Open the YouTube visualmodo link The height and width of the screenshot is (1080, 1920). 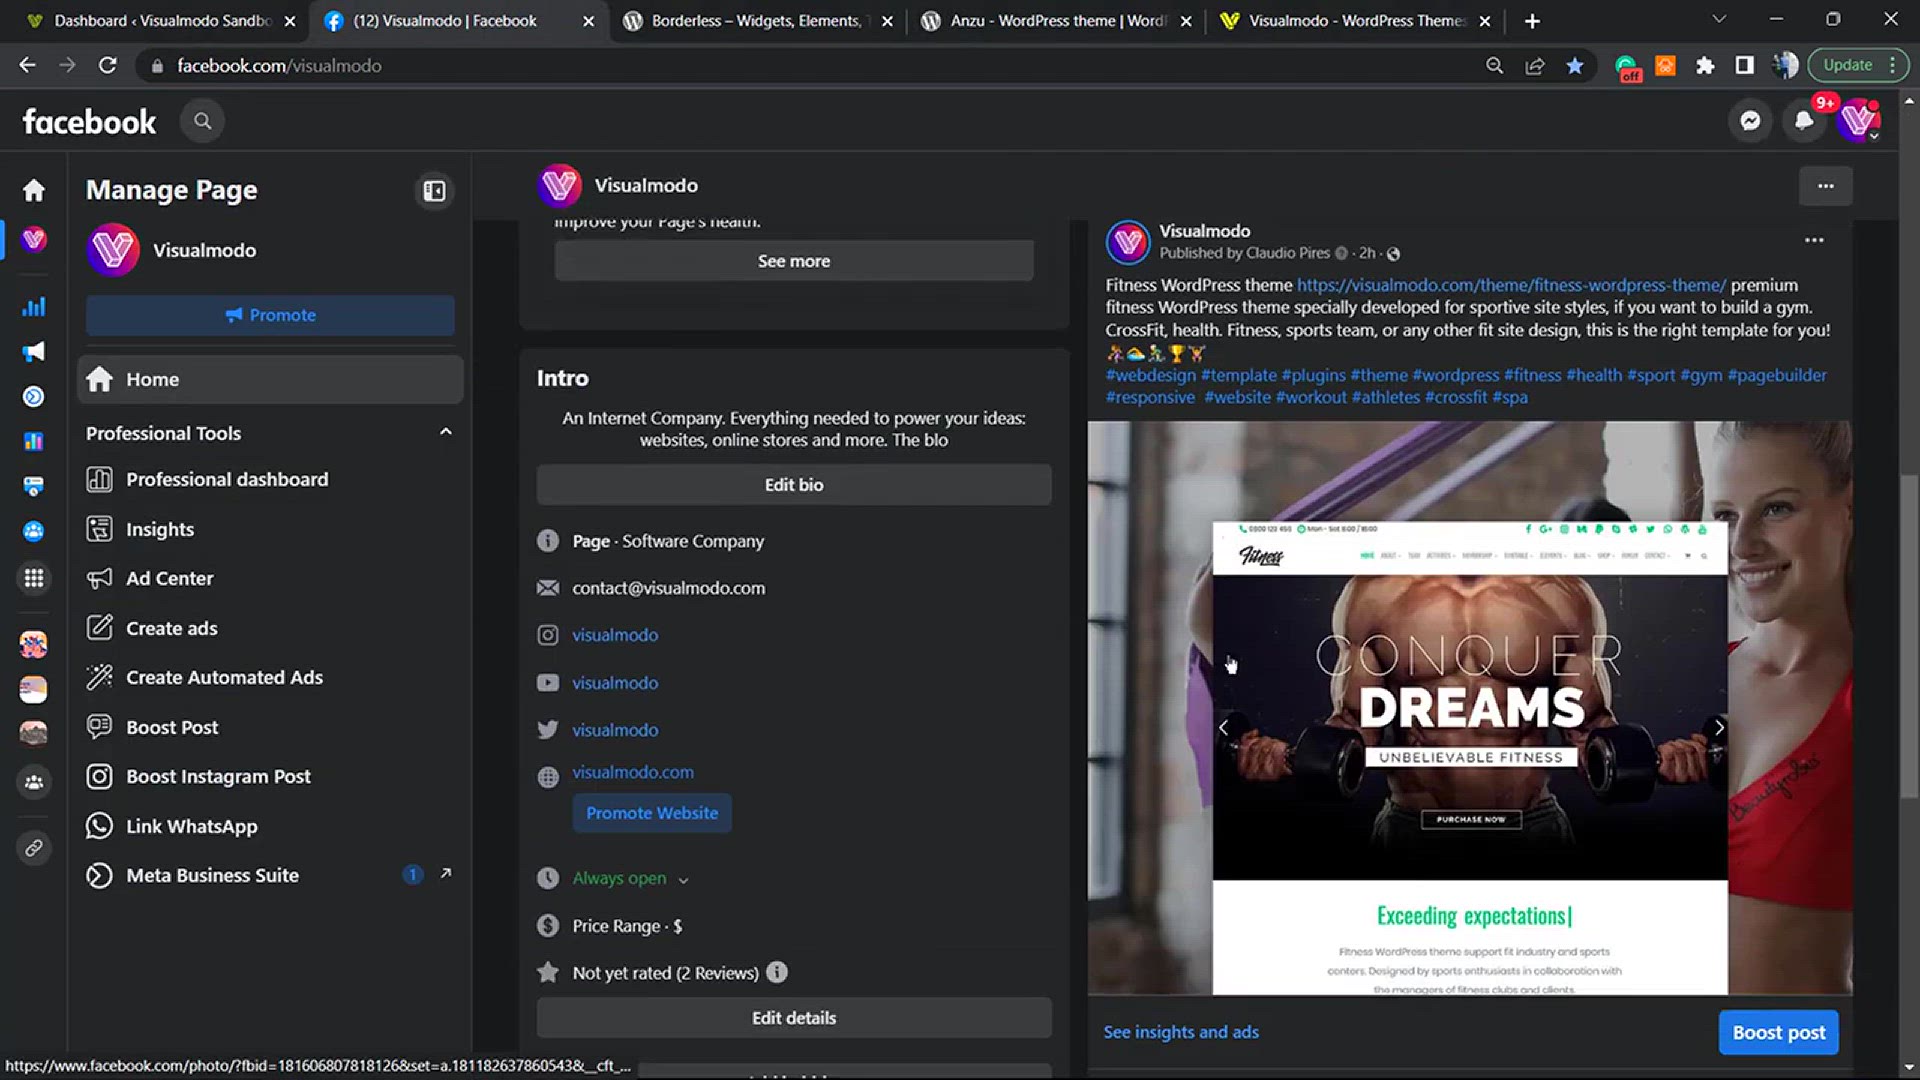(x=615, y=683)
